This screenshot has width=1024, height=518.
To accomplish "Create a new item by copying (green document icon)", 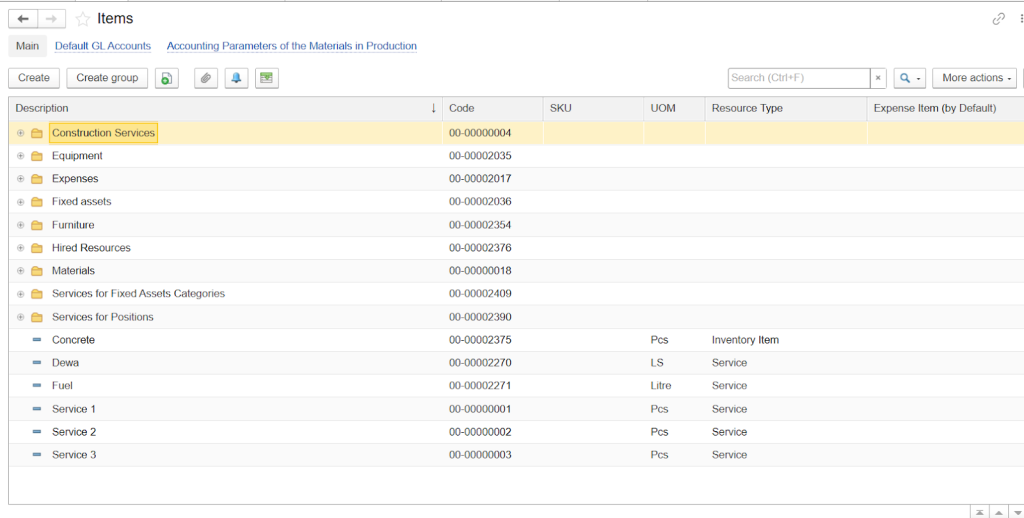I will [167, 78].
